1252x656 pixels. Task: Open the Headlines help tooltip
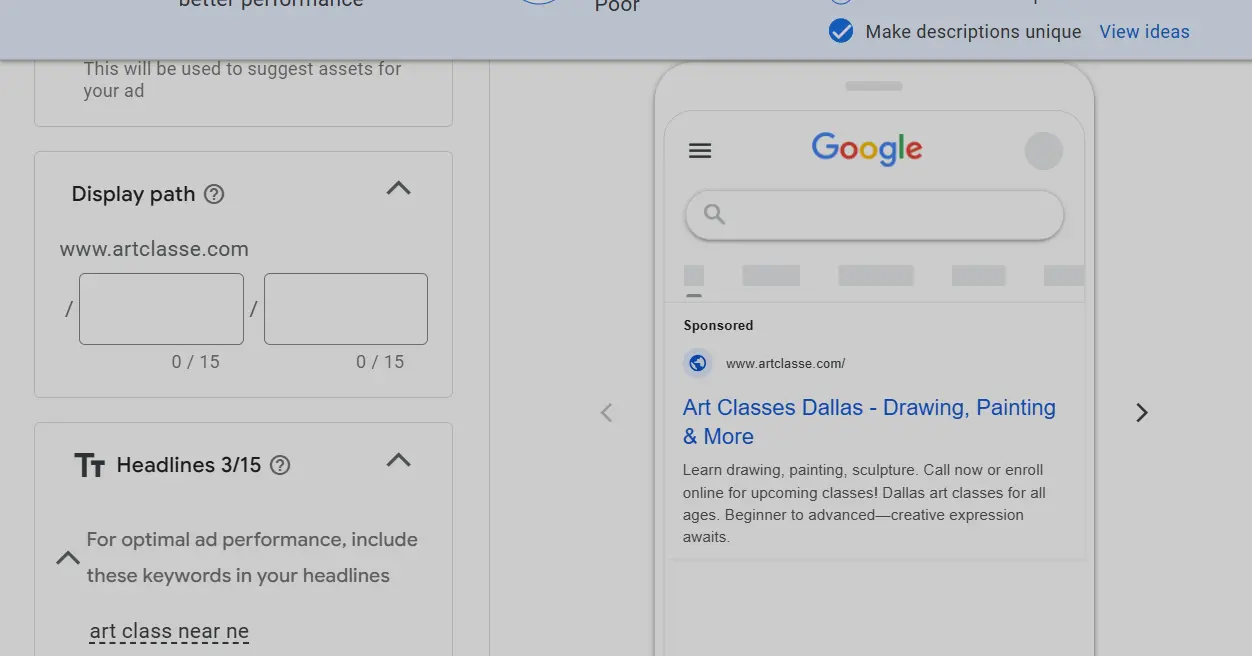(x=280, y=464)
